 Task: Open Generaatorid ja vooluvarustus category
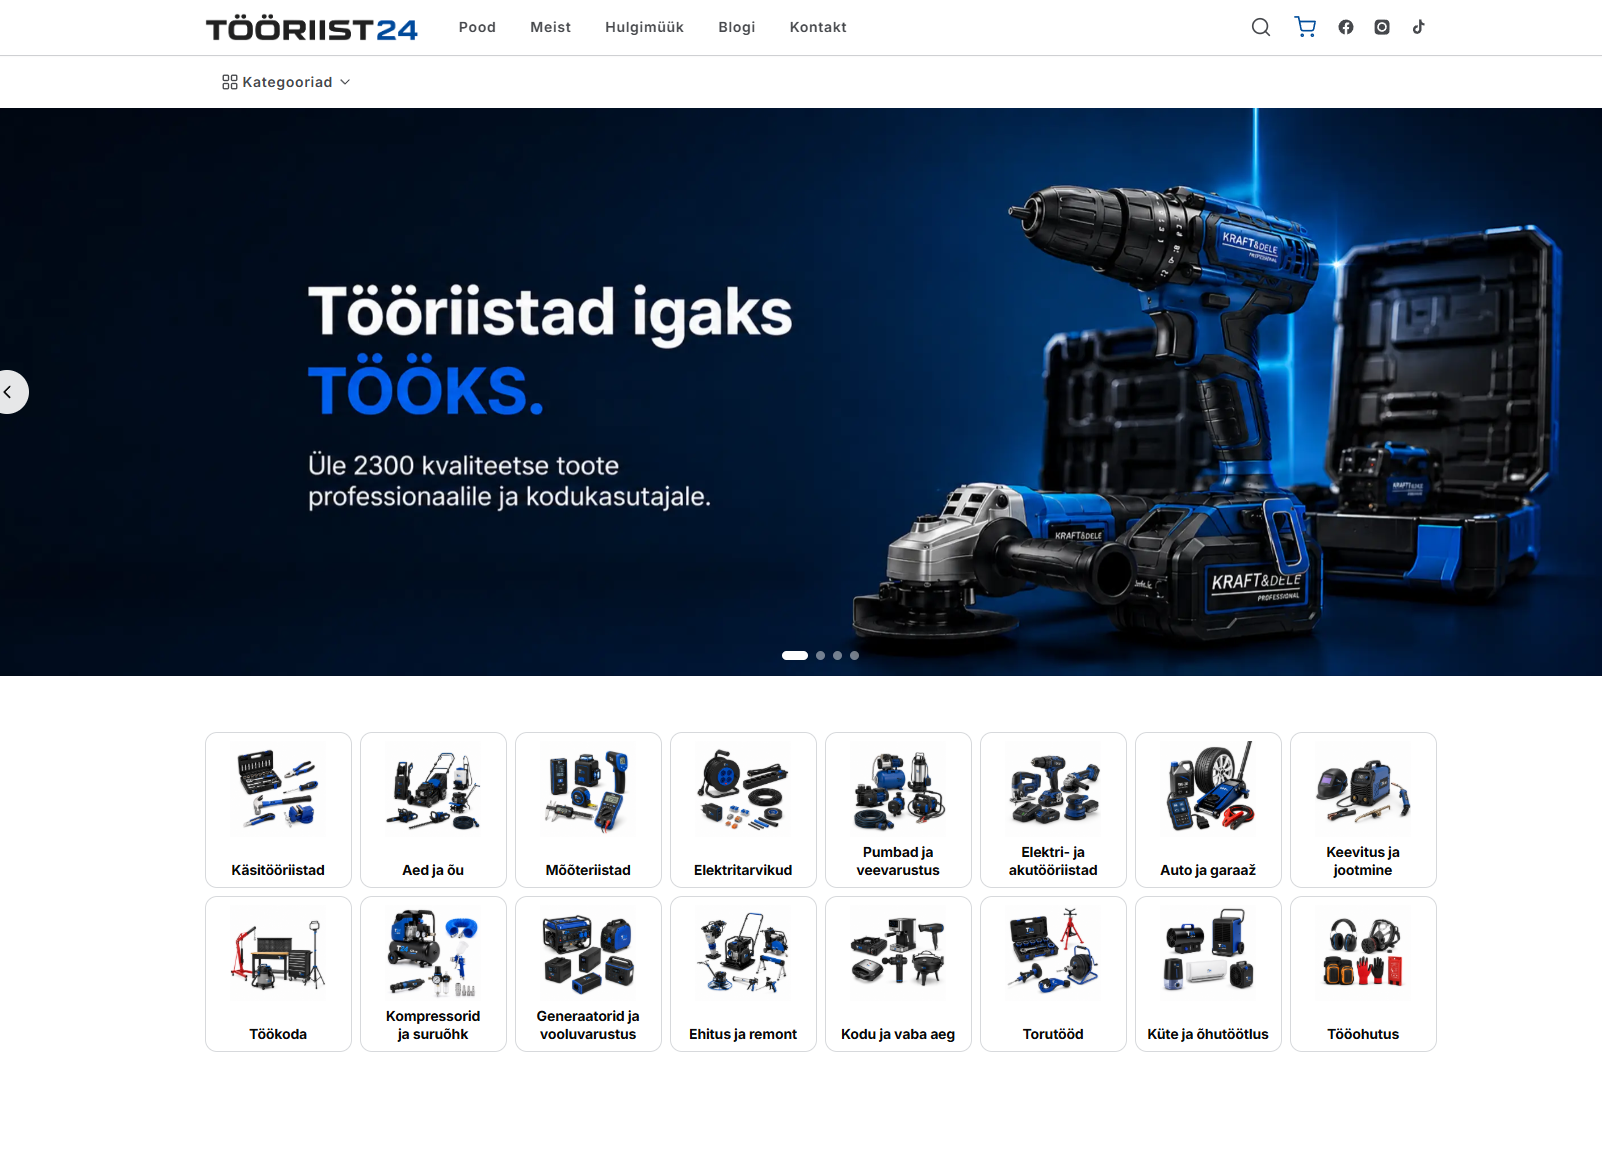click(x=588, y=974)
